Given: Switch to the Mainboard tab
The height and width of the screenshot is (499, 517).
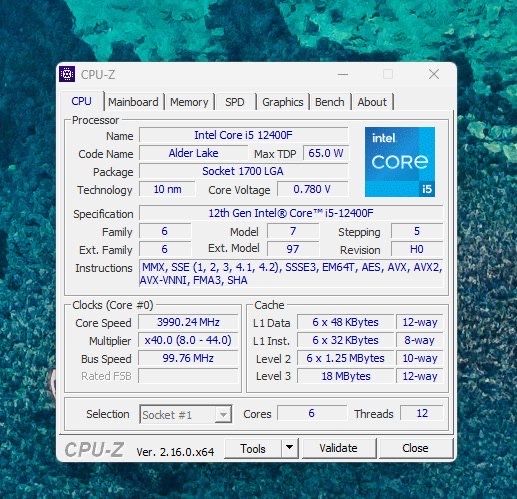Looking at the screenshot, I should (133, 102).
